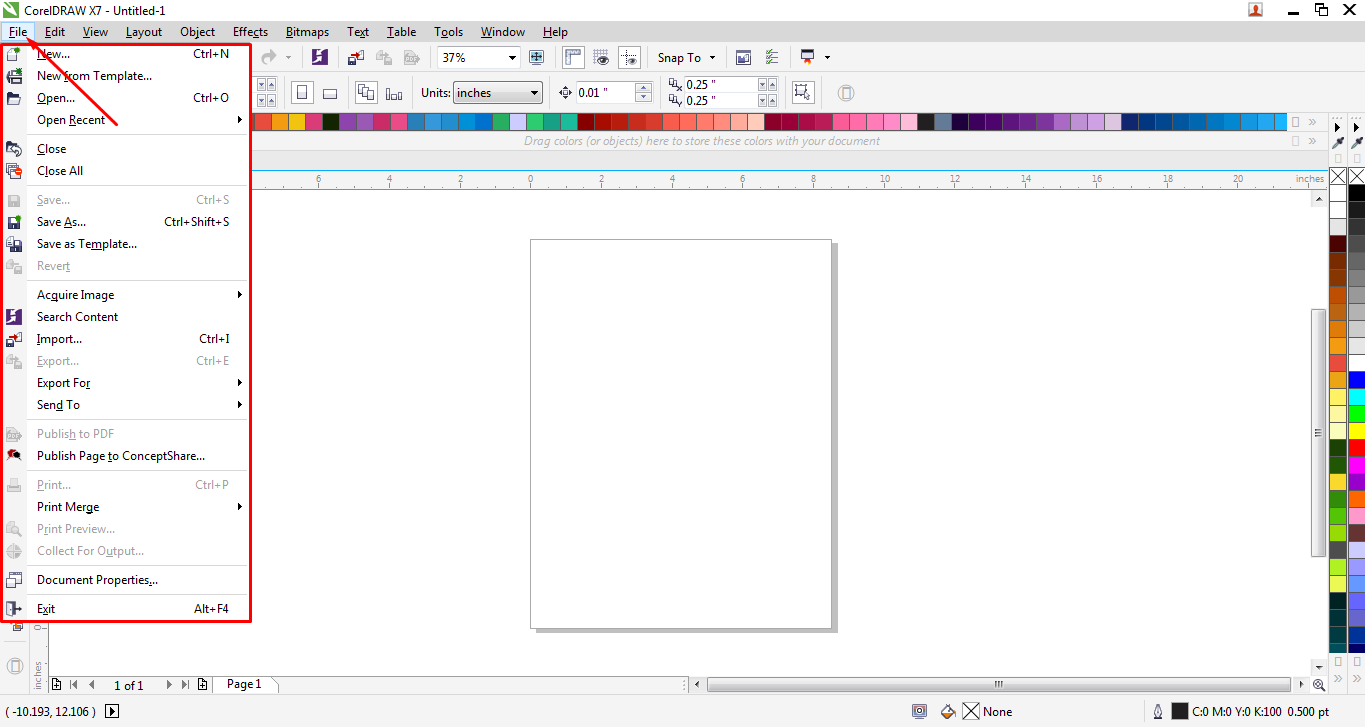
Task: Click the purple Search Content icon
Action: 320,57
